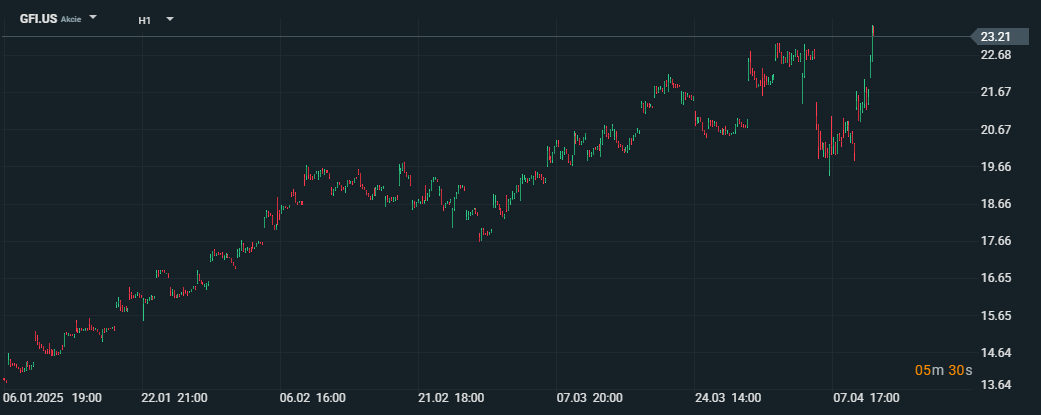Click the 16.65 price axis label

[x=995, y=278]
